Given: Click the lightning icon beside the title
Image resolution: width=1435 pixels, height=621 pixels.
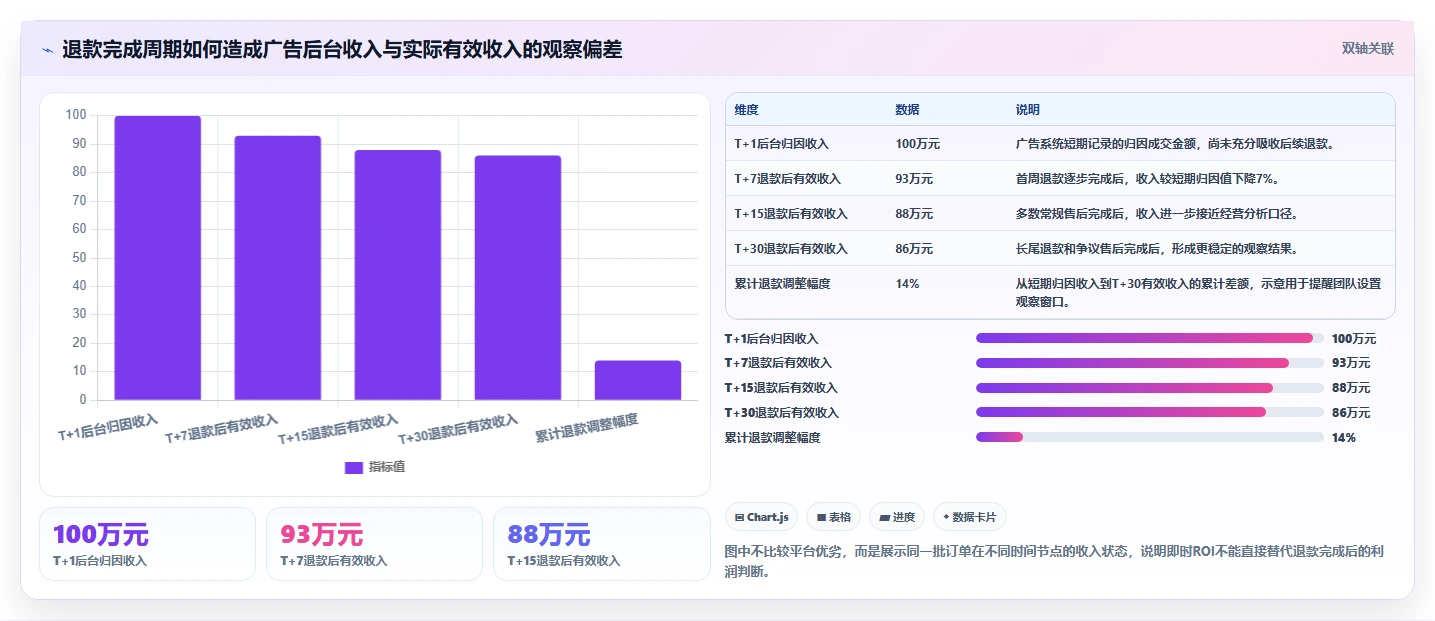Looking at the screenshot, I should (48, 50).
